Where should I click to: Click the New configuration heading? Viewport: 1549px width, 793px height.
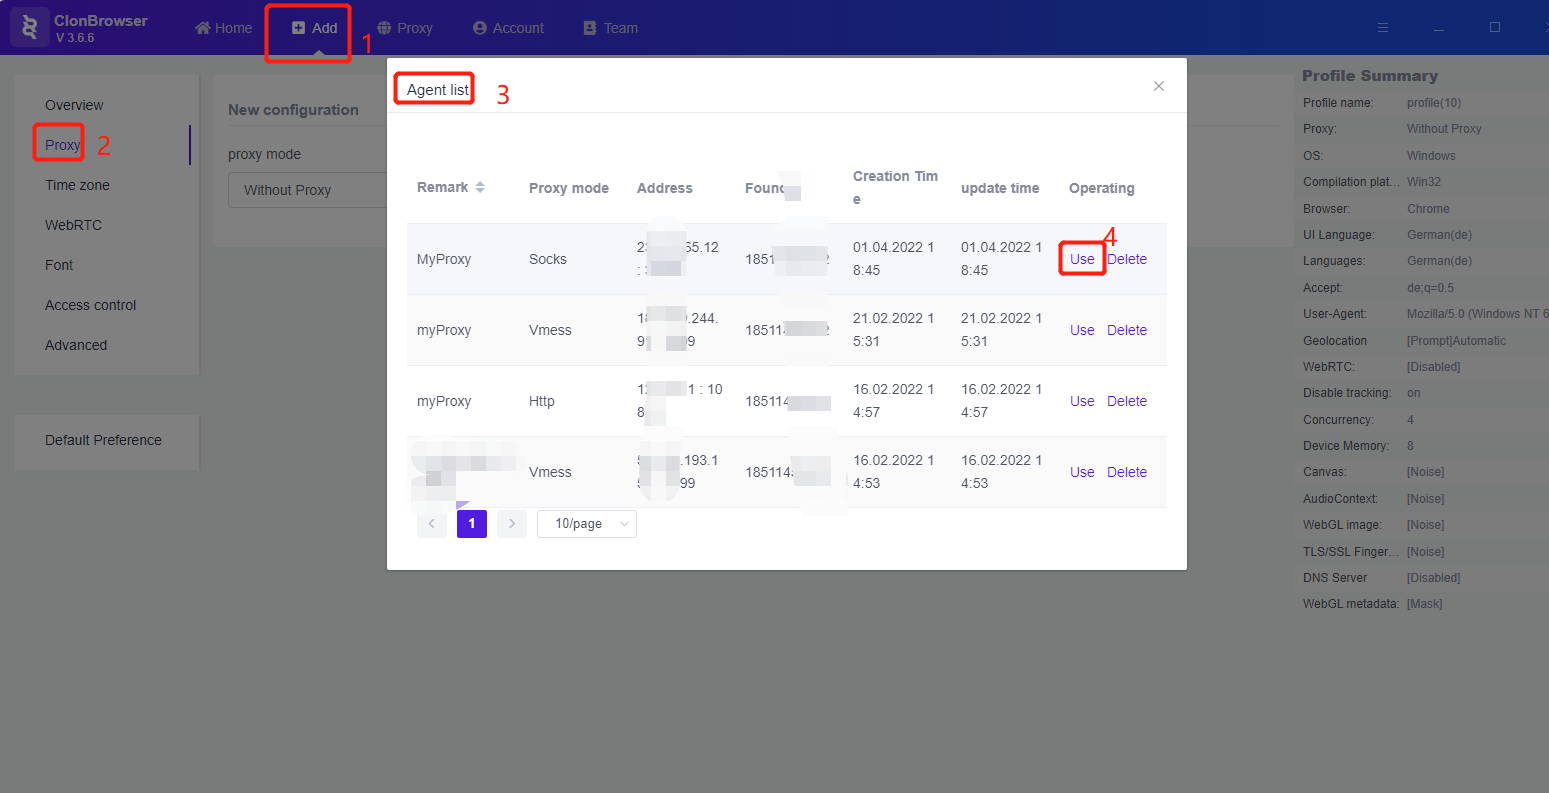(x=293, y=110)
